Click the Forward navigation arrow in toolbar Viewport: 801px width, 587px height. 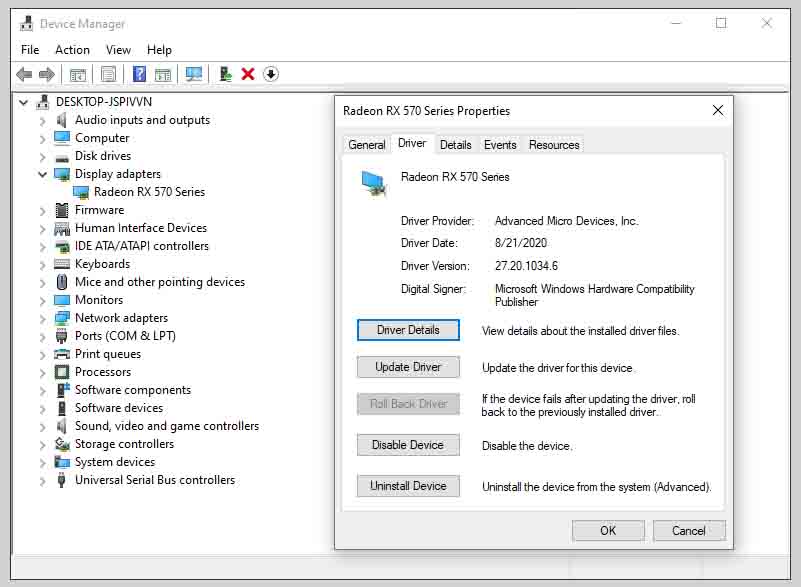pos(45,73)
